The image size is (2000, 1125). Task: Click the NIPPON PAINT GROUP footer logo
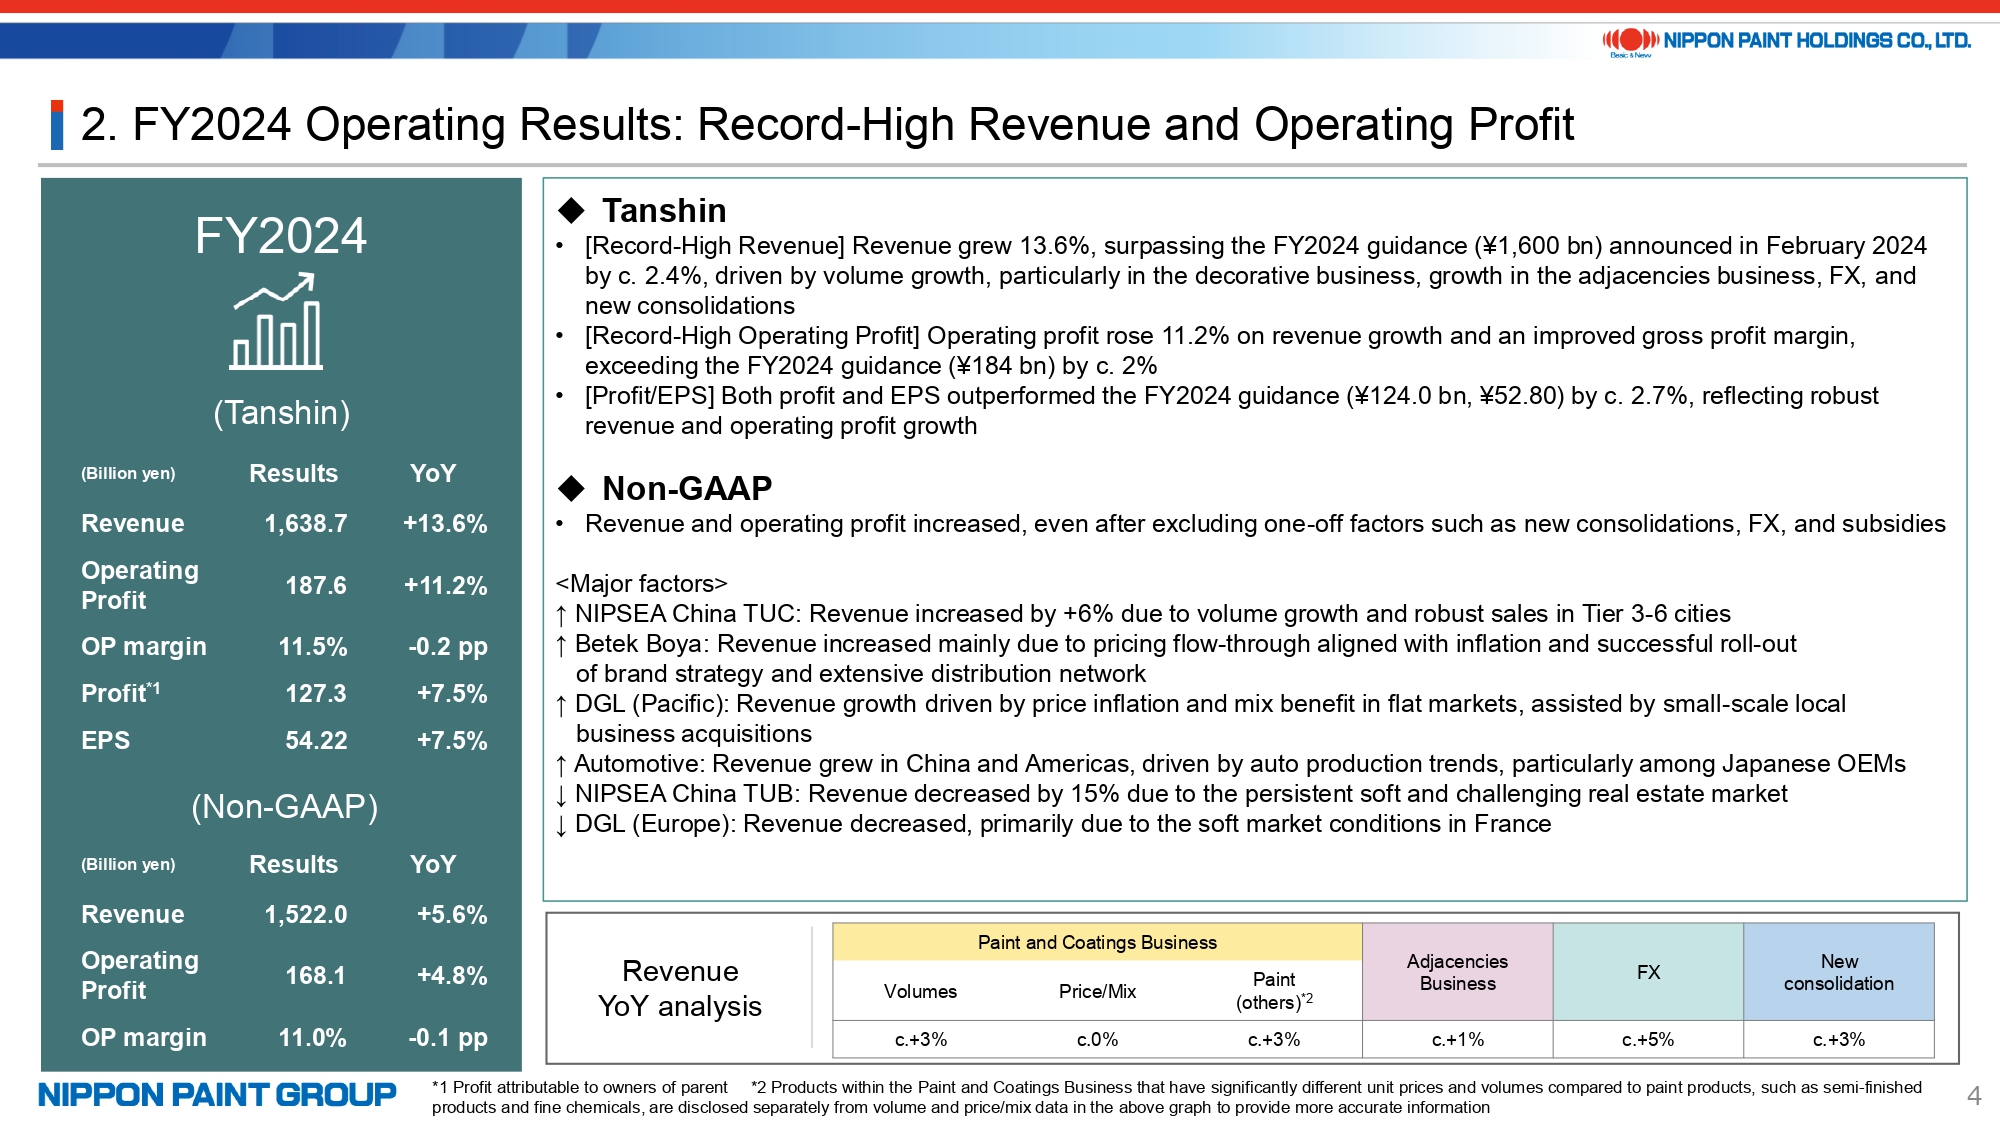pos(217,1095)
